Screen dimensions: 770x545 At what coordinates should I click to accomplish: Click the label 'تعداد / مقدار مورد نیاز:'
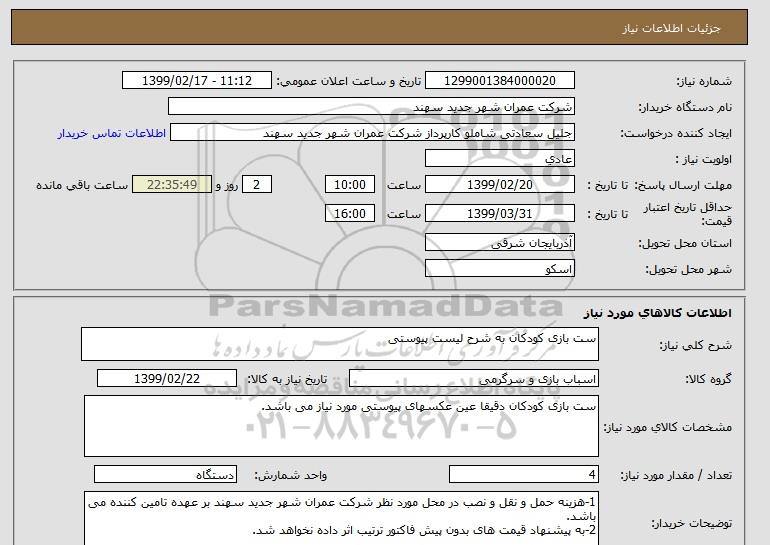676,475
